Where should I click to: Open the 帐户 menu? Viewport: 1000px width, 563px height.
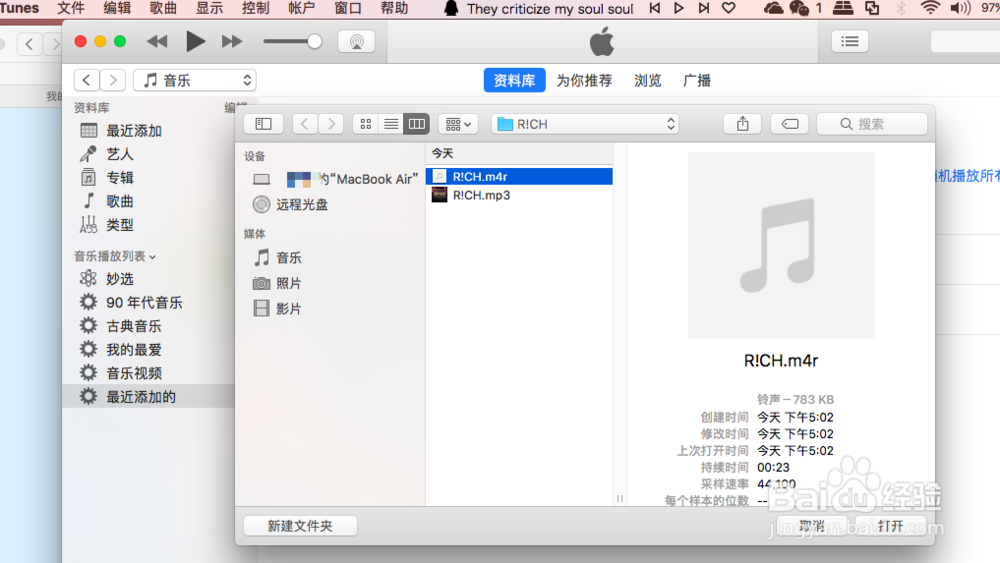point(302,8)
